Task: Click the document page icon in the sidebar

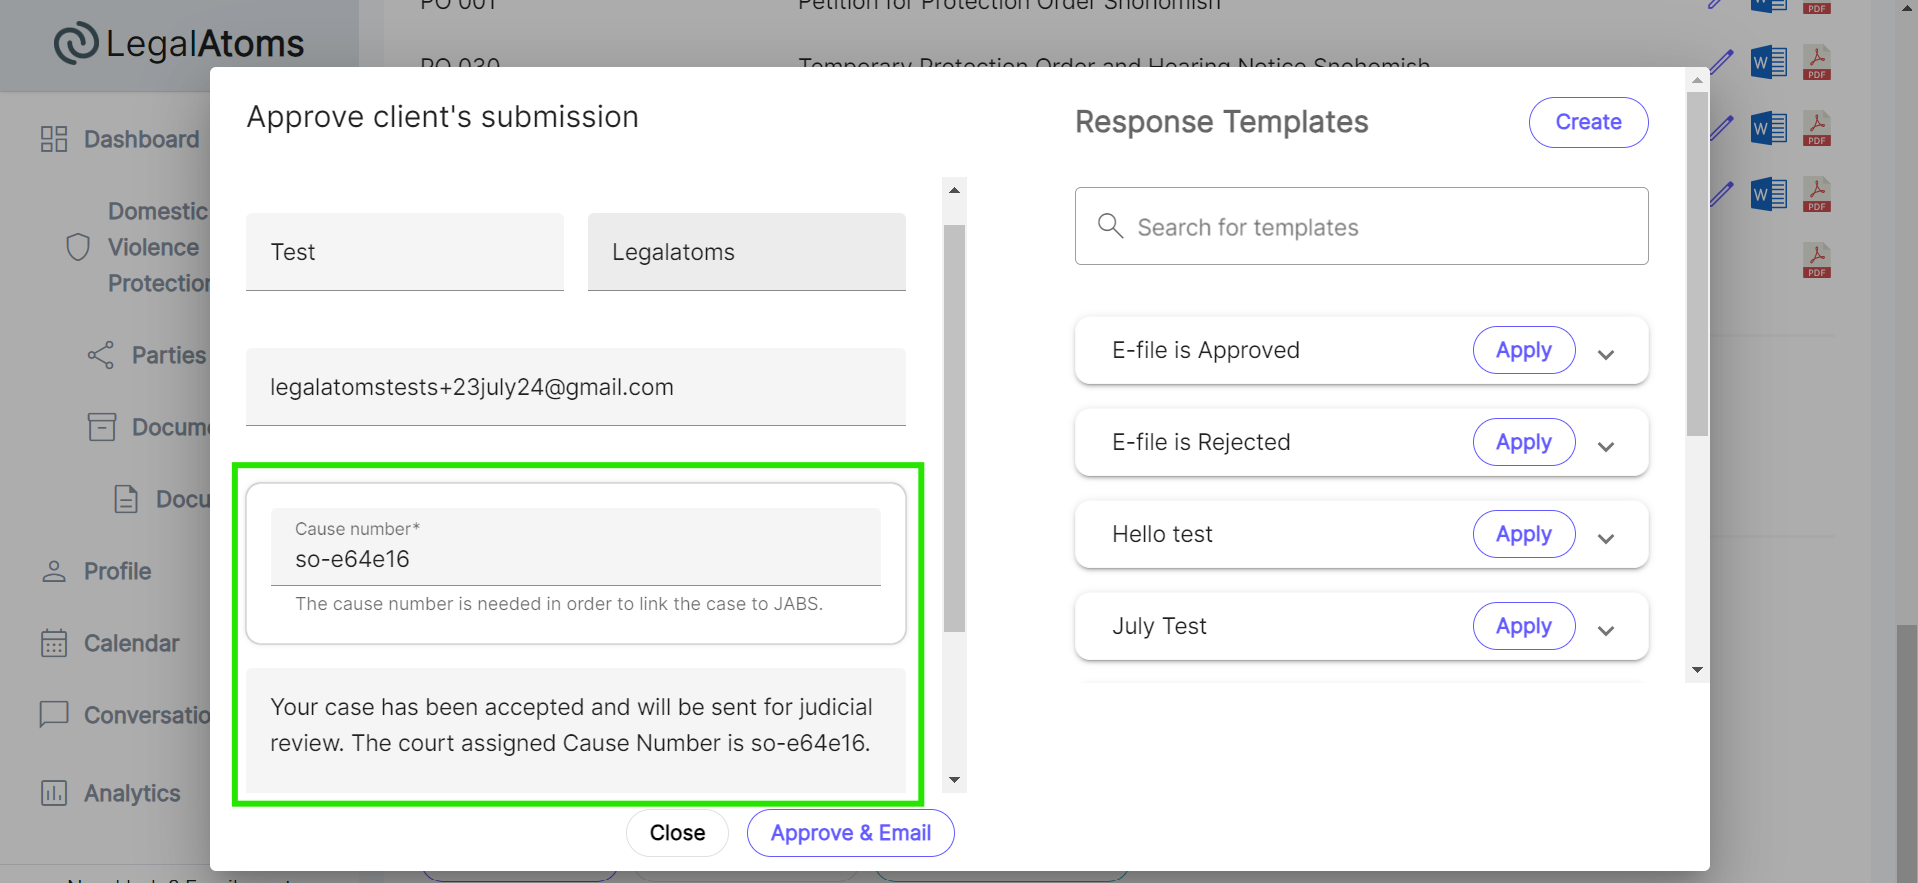Action: pos(126,499)
